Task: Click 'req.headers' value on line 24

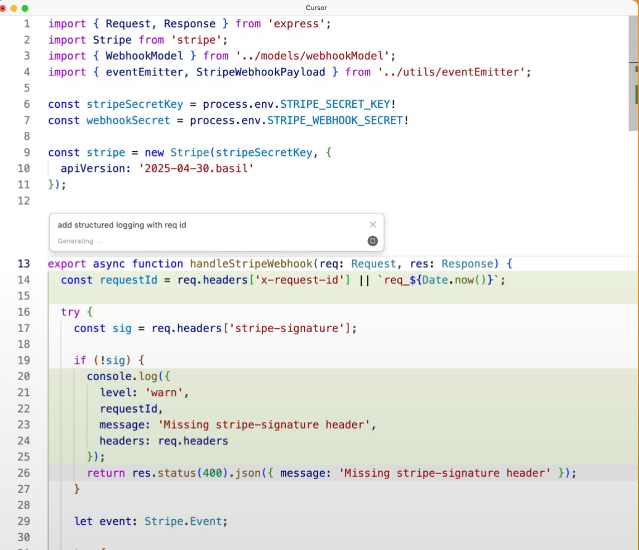Action: (x=193, y=441)
